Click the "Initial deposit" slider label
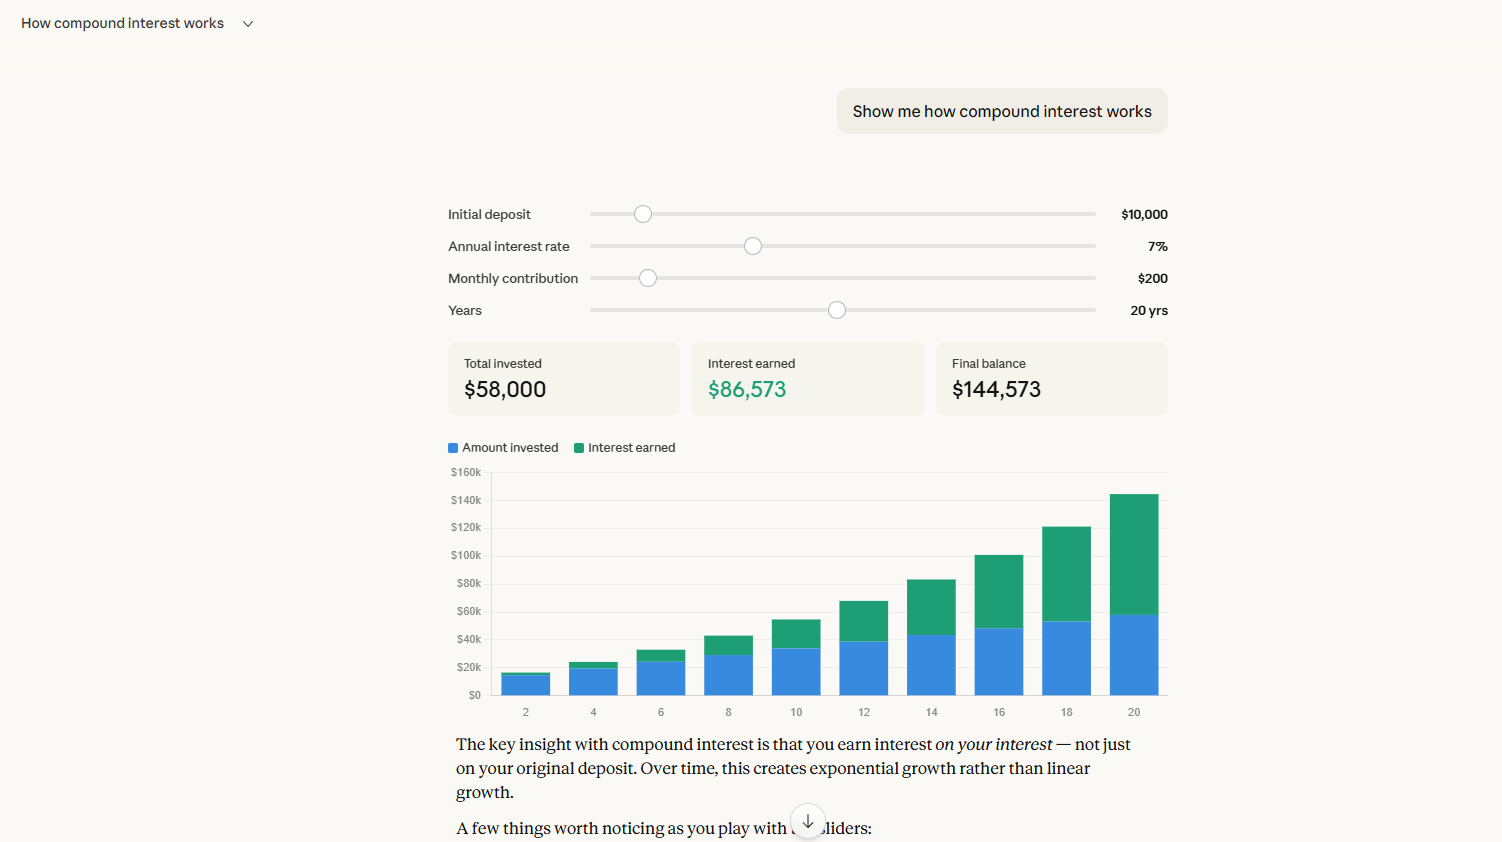This screenshot has width=1502, height=842. coord(489,214)
